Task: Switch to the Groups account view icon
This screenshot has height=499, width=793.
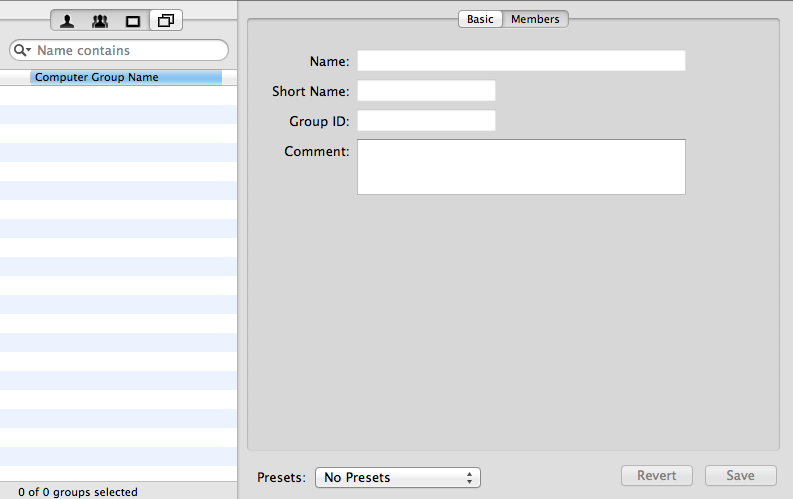Action: 100,21
